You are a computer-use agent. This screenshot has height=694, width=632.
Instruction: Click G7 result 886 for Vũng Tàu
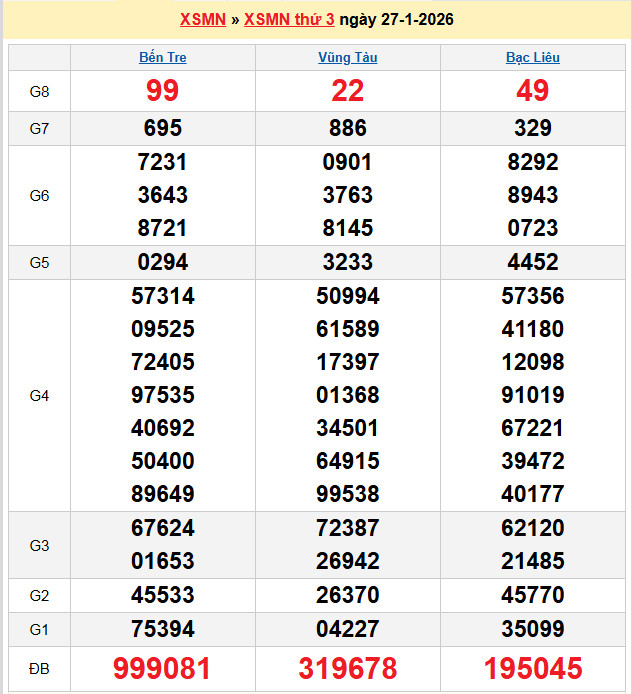coord(347,128)
